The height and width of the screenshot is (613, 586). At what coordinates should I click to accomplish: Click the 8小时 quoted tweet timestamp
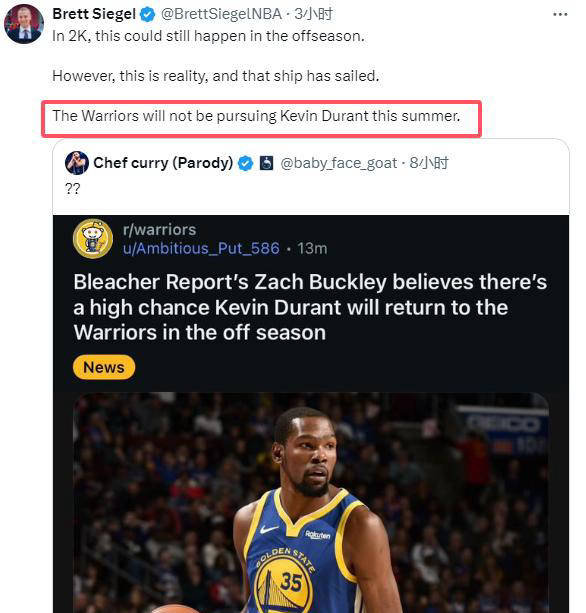429,163
